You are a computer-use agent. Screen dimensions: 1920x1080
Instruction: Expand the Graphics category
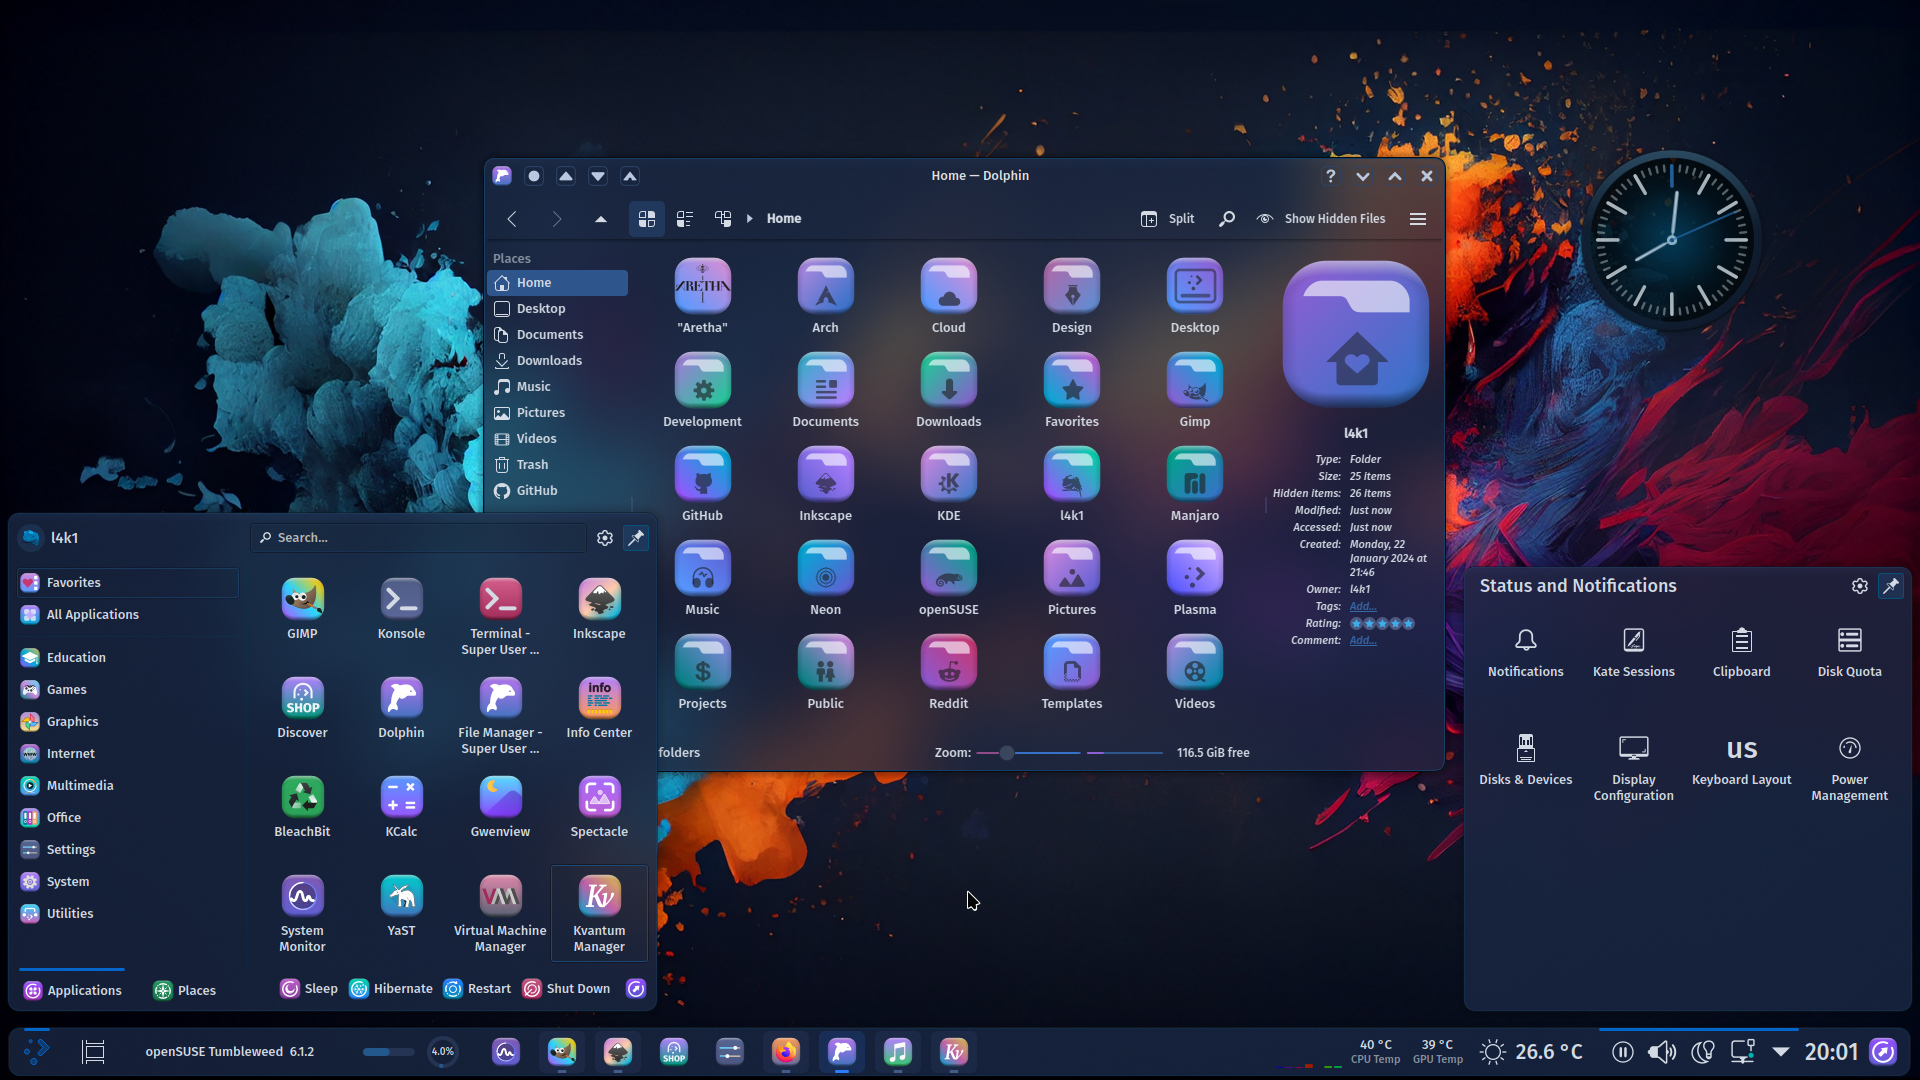click(128, 721)
